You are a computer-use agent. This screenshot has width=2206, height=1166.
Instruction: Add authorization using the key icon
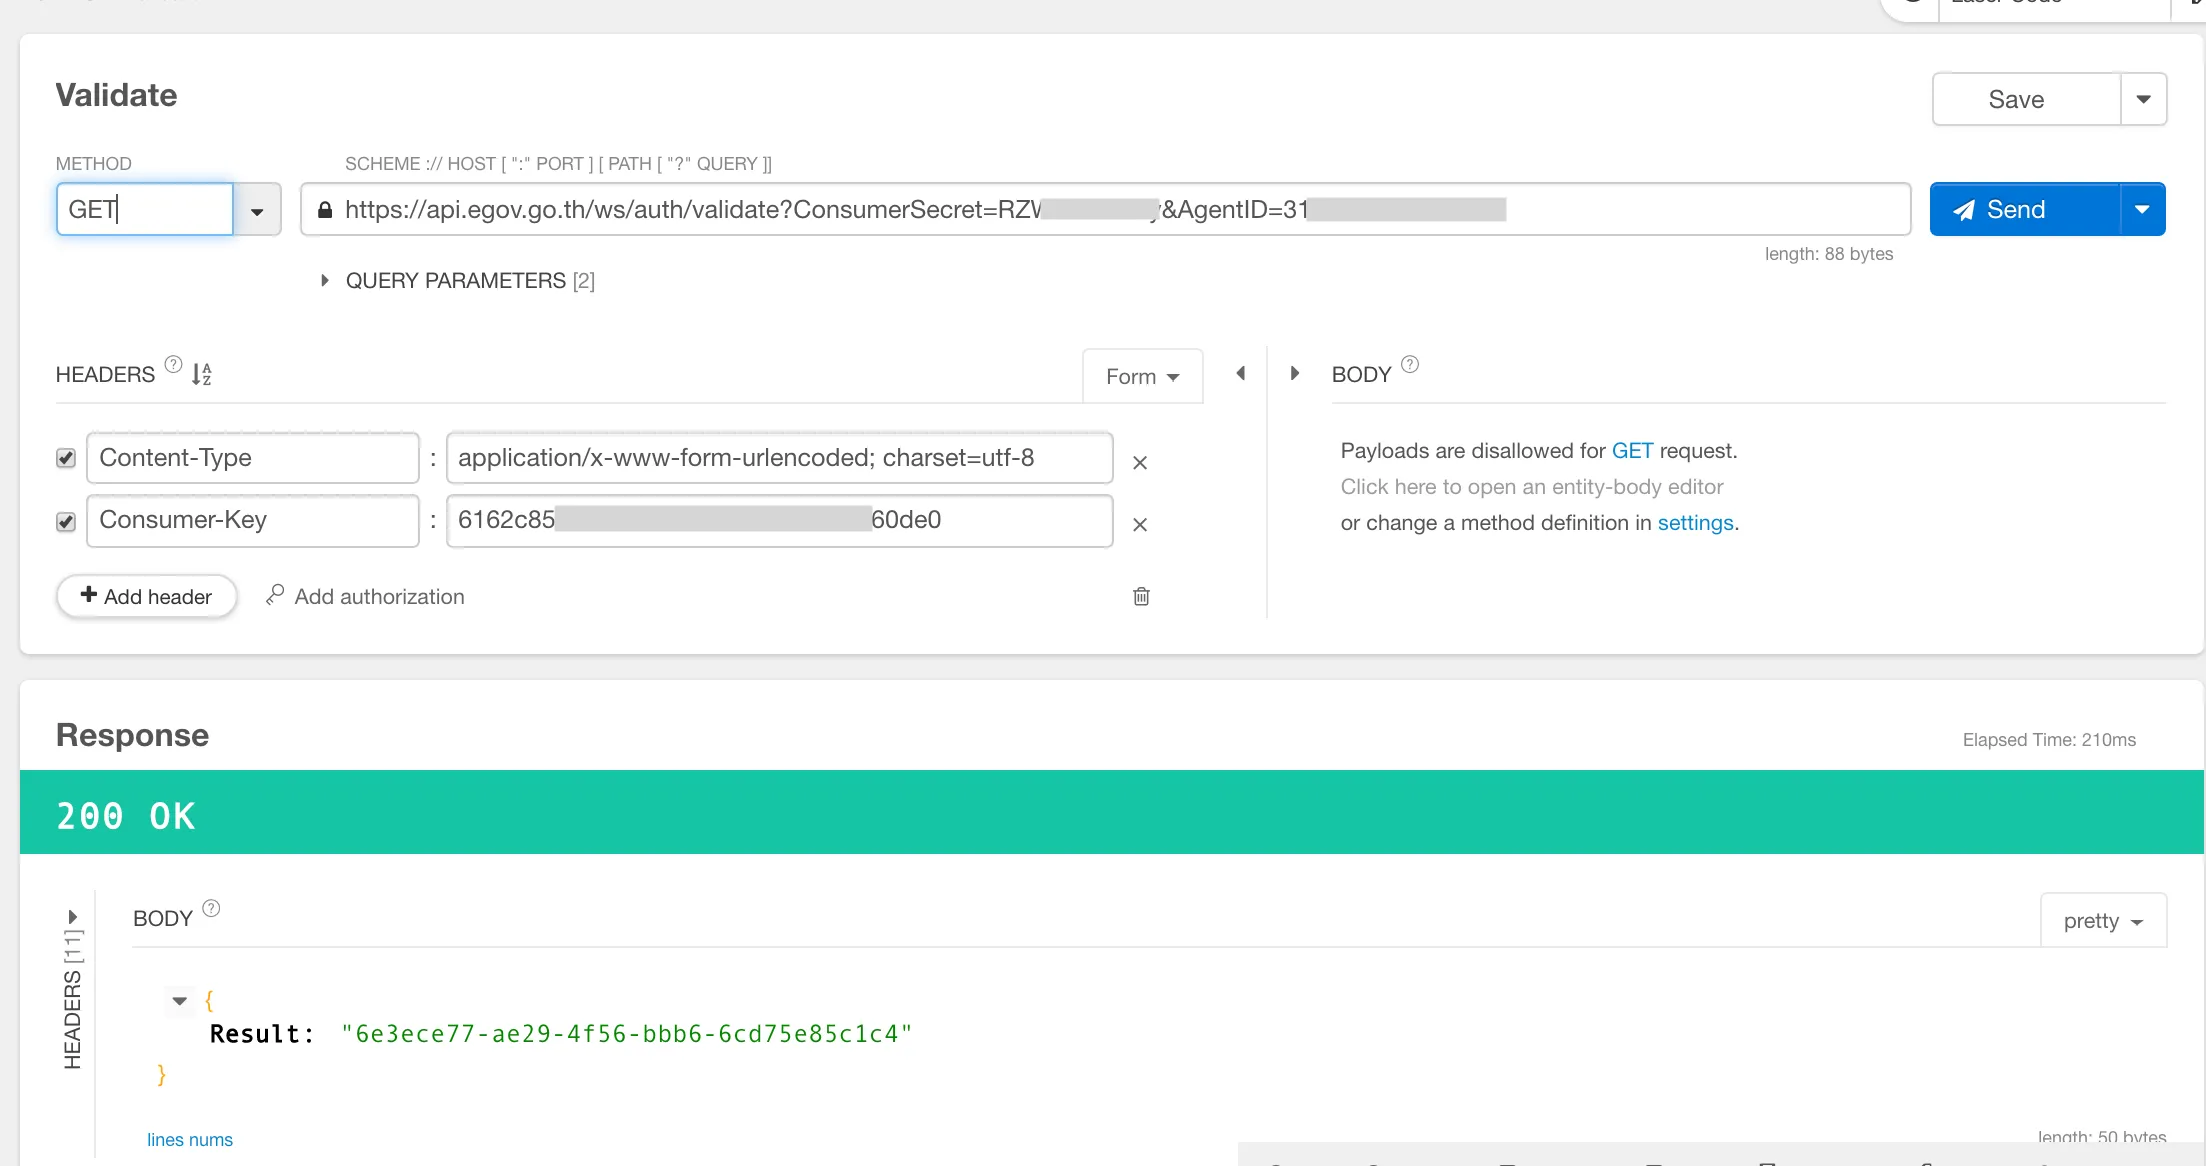(x=274, y=595)
